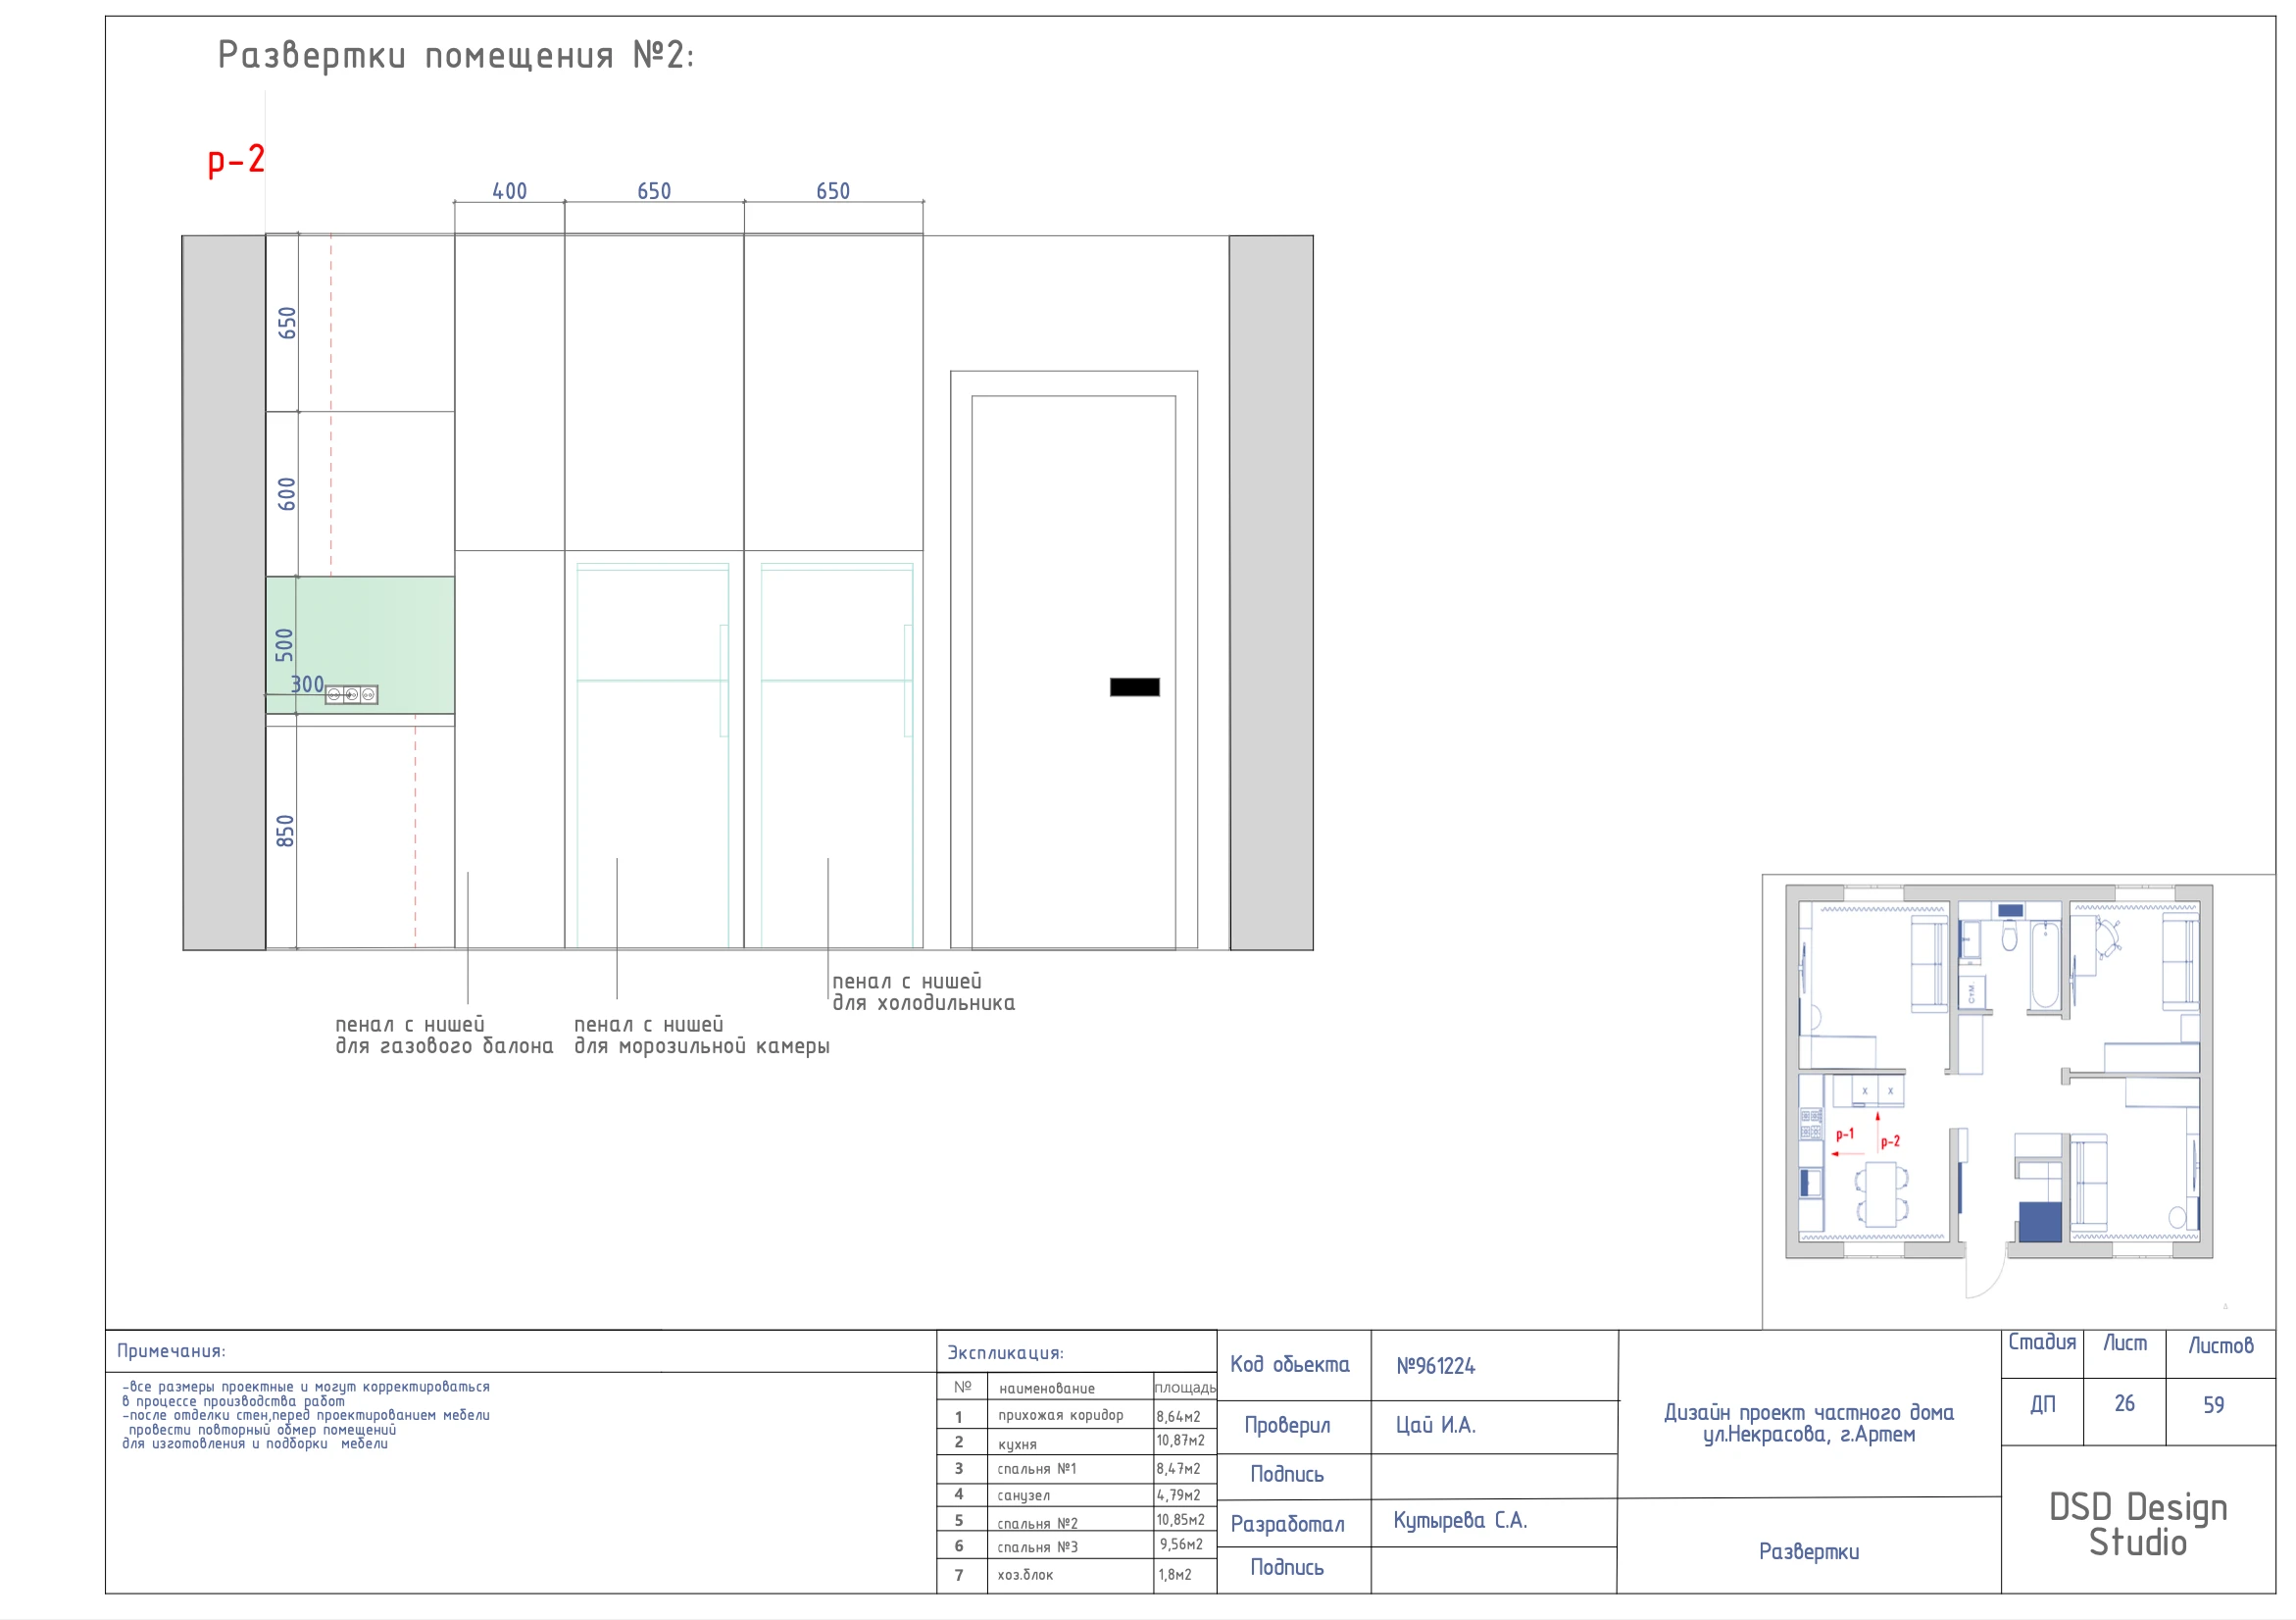The height and width of the screenshot is (1620, 2296).
Task: Click the 'Развертки помещения №2' title
Action: point(455,55)
